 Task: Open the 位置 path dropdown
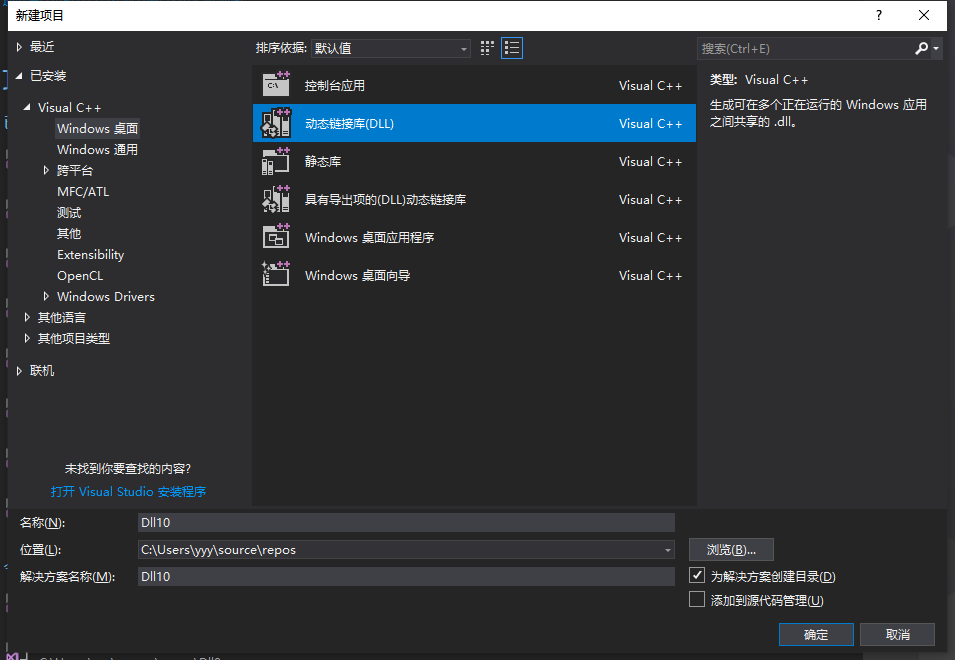coord(667,549)
